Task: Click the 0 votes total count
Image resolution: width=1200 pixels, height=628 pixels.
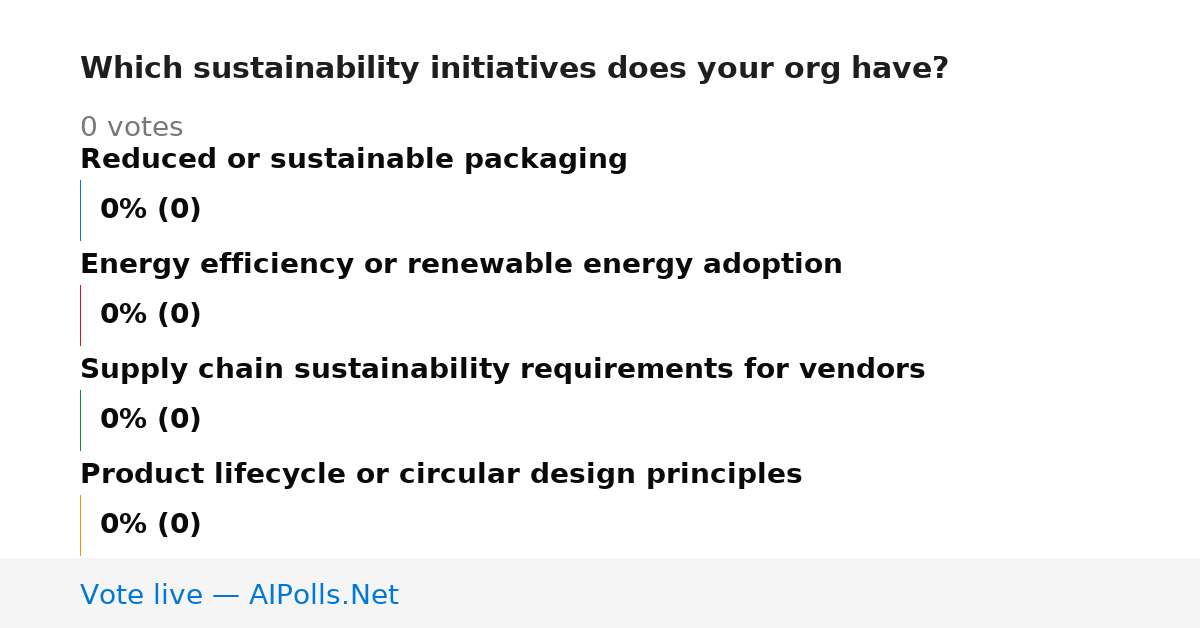Action: (x=131, y=128)
